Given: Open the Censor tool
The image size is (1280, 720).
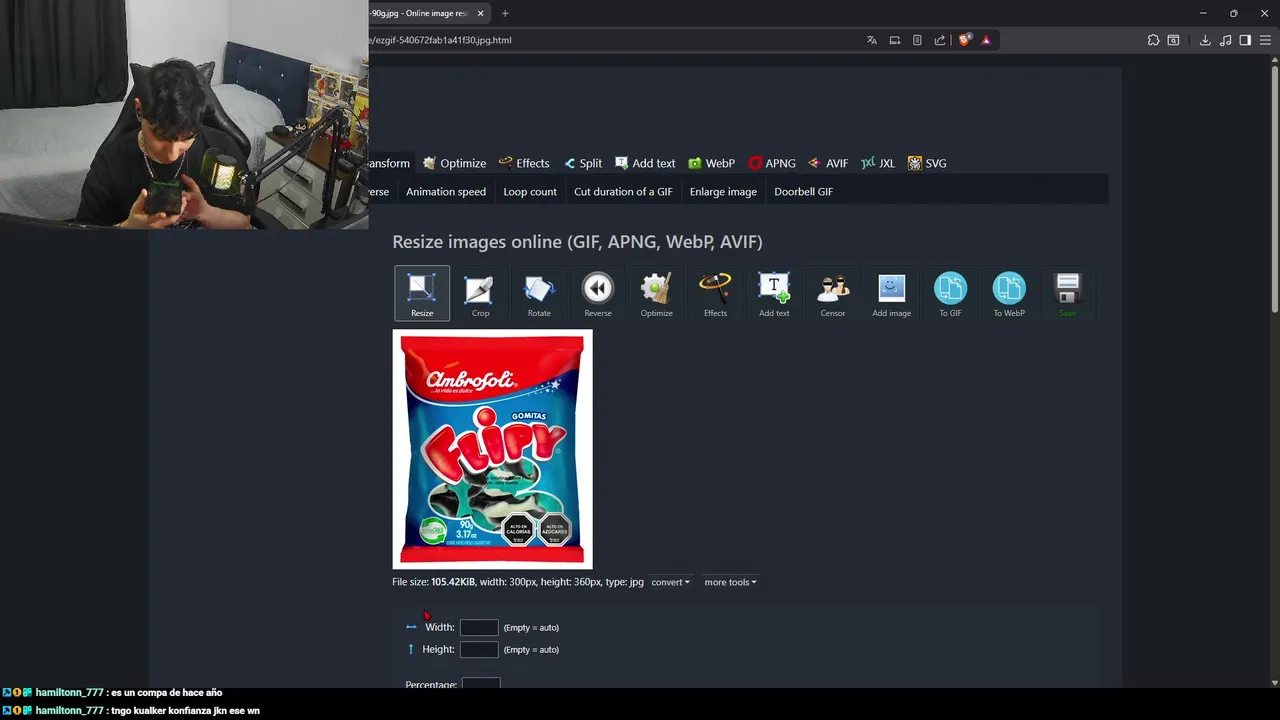Looking at the screenshot, I should (833, 293).
